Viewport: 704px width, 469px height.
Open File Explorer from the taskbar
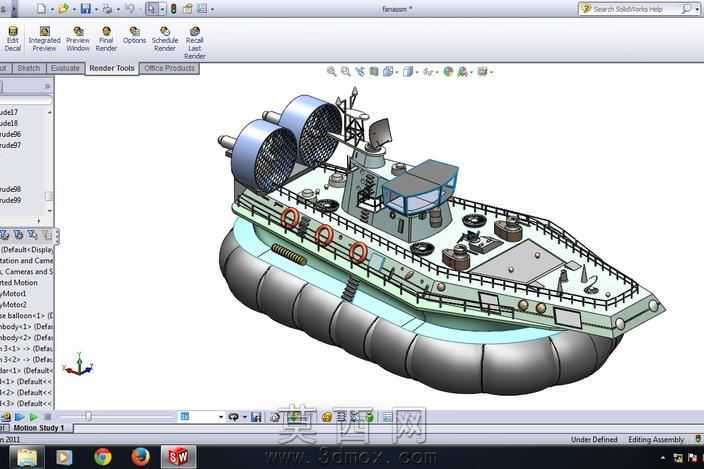[27, 457]
